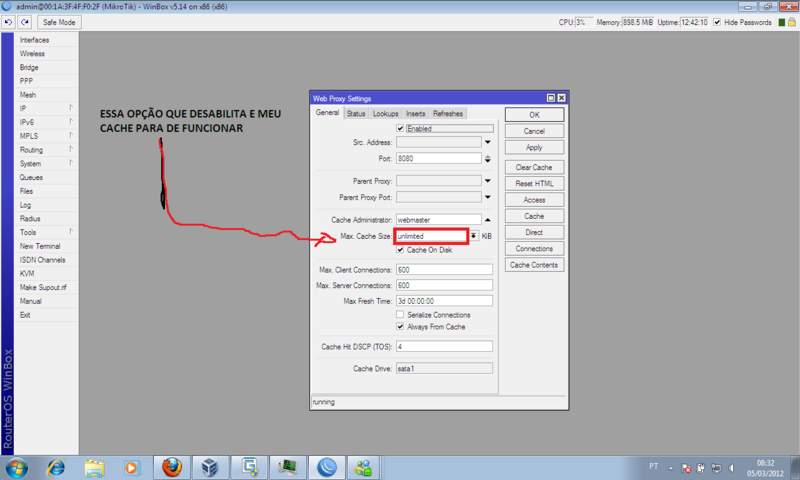Click the volume speaker tray icon
Image resolution: width=800 pixels, height=480 pixels.
[731, 468]
